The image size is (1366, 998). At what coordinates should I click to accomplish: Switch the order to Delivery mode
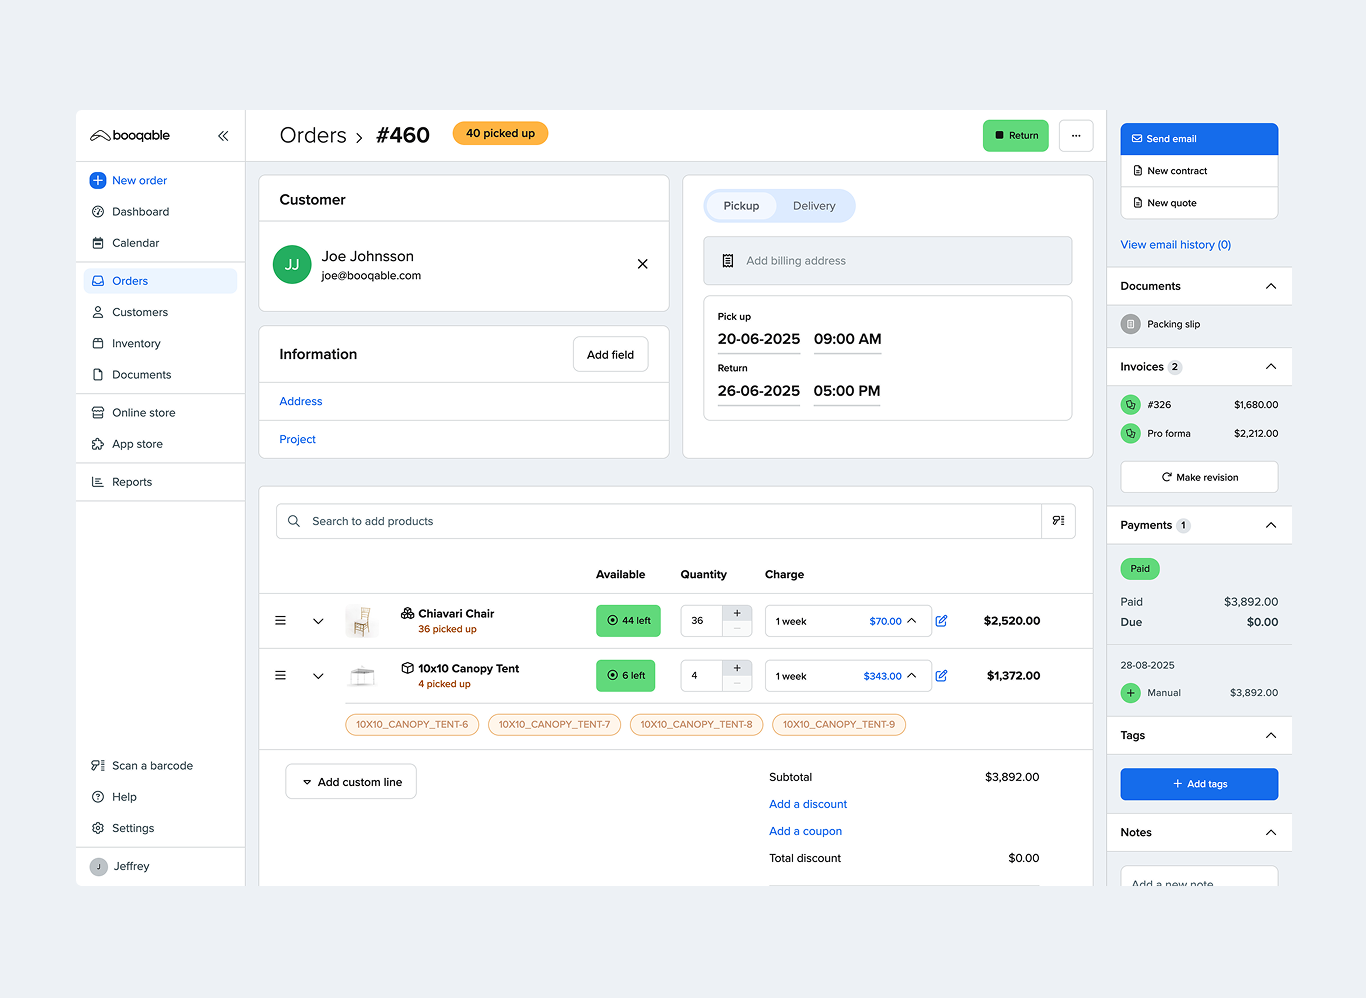(x=814, y=205)
